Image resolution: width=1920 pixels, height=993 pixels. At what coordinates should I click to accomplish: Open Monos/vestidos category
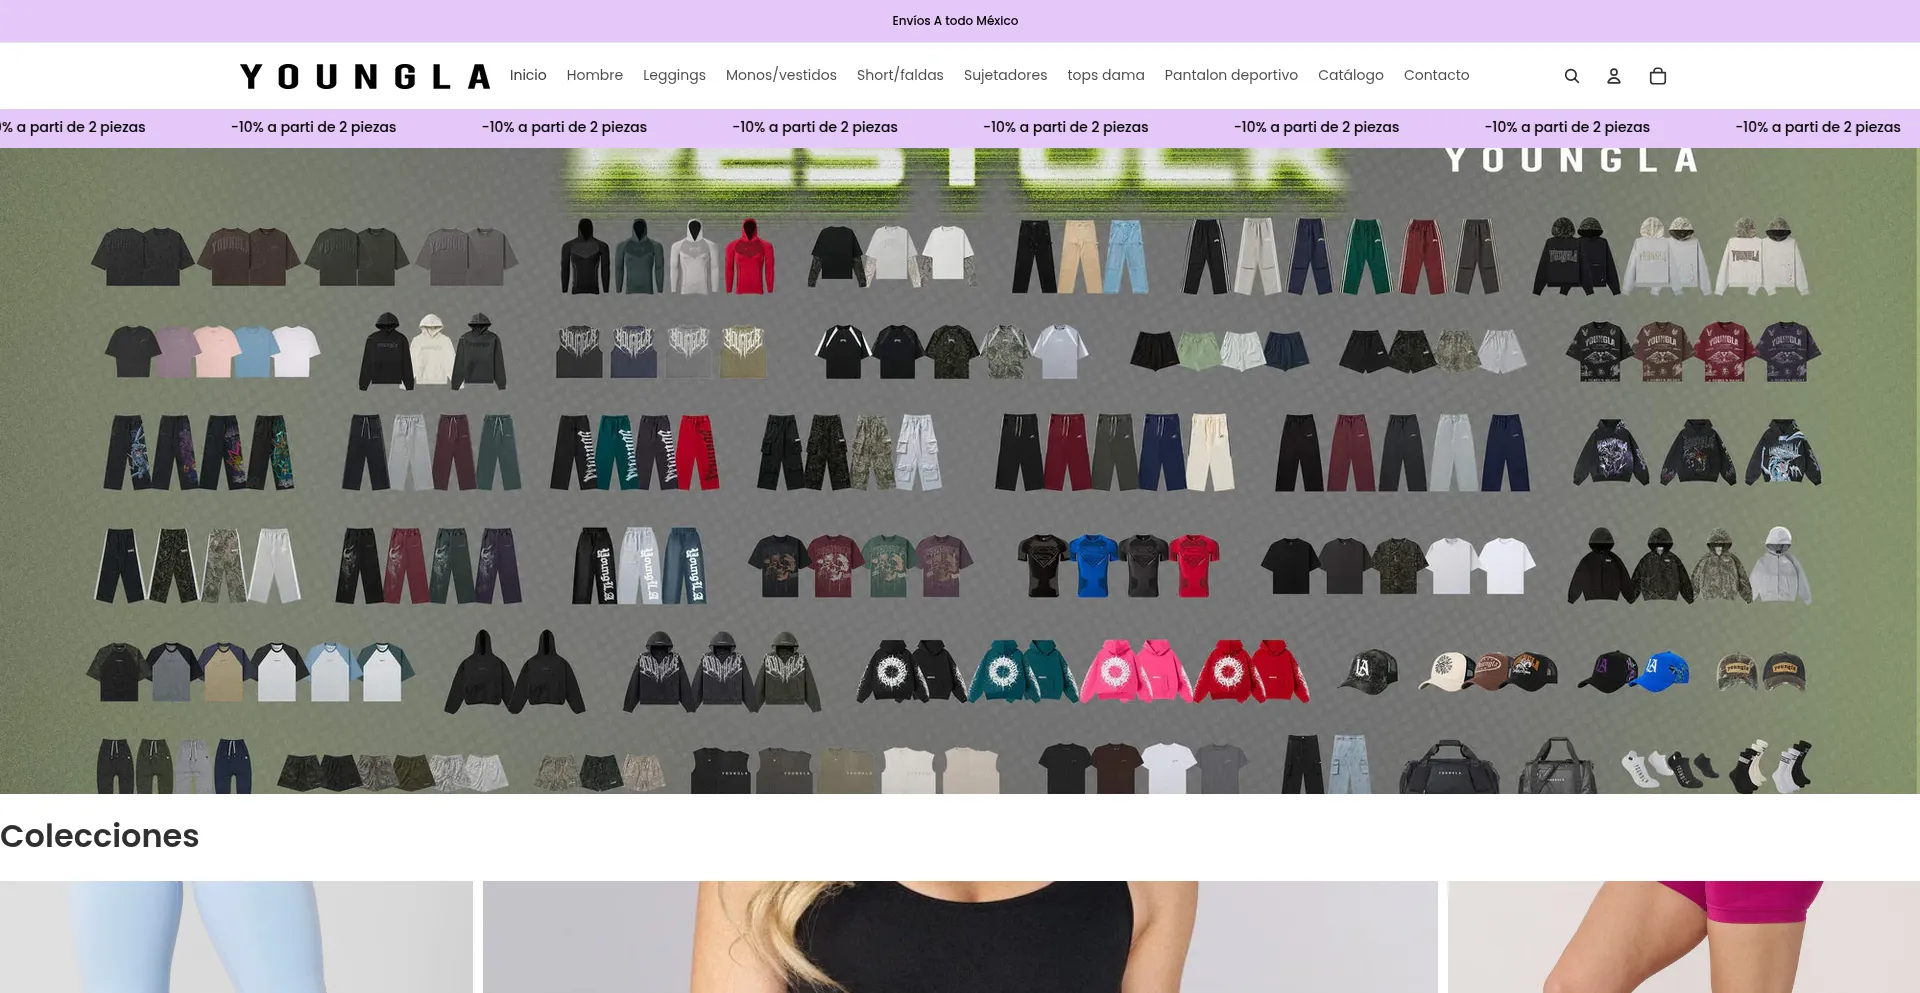coord(781,75)
